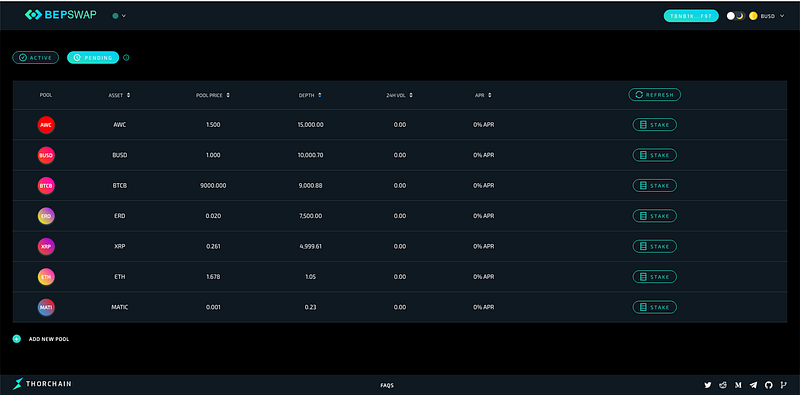Click the ERD asset name cell

[119, 216]
